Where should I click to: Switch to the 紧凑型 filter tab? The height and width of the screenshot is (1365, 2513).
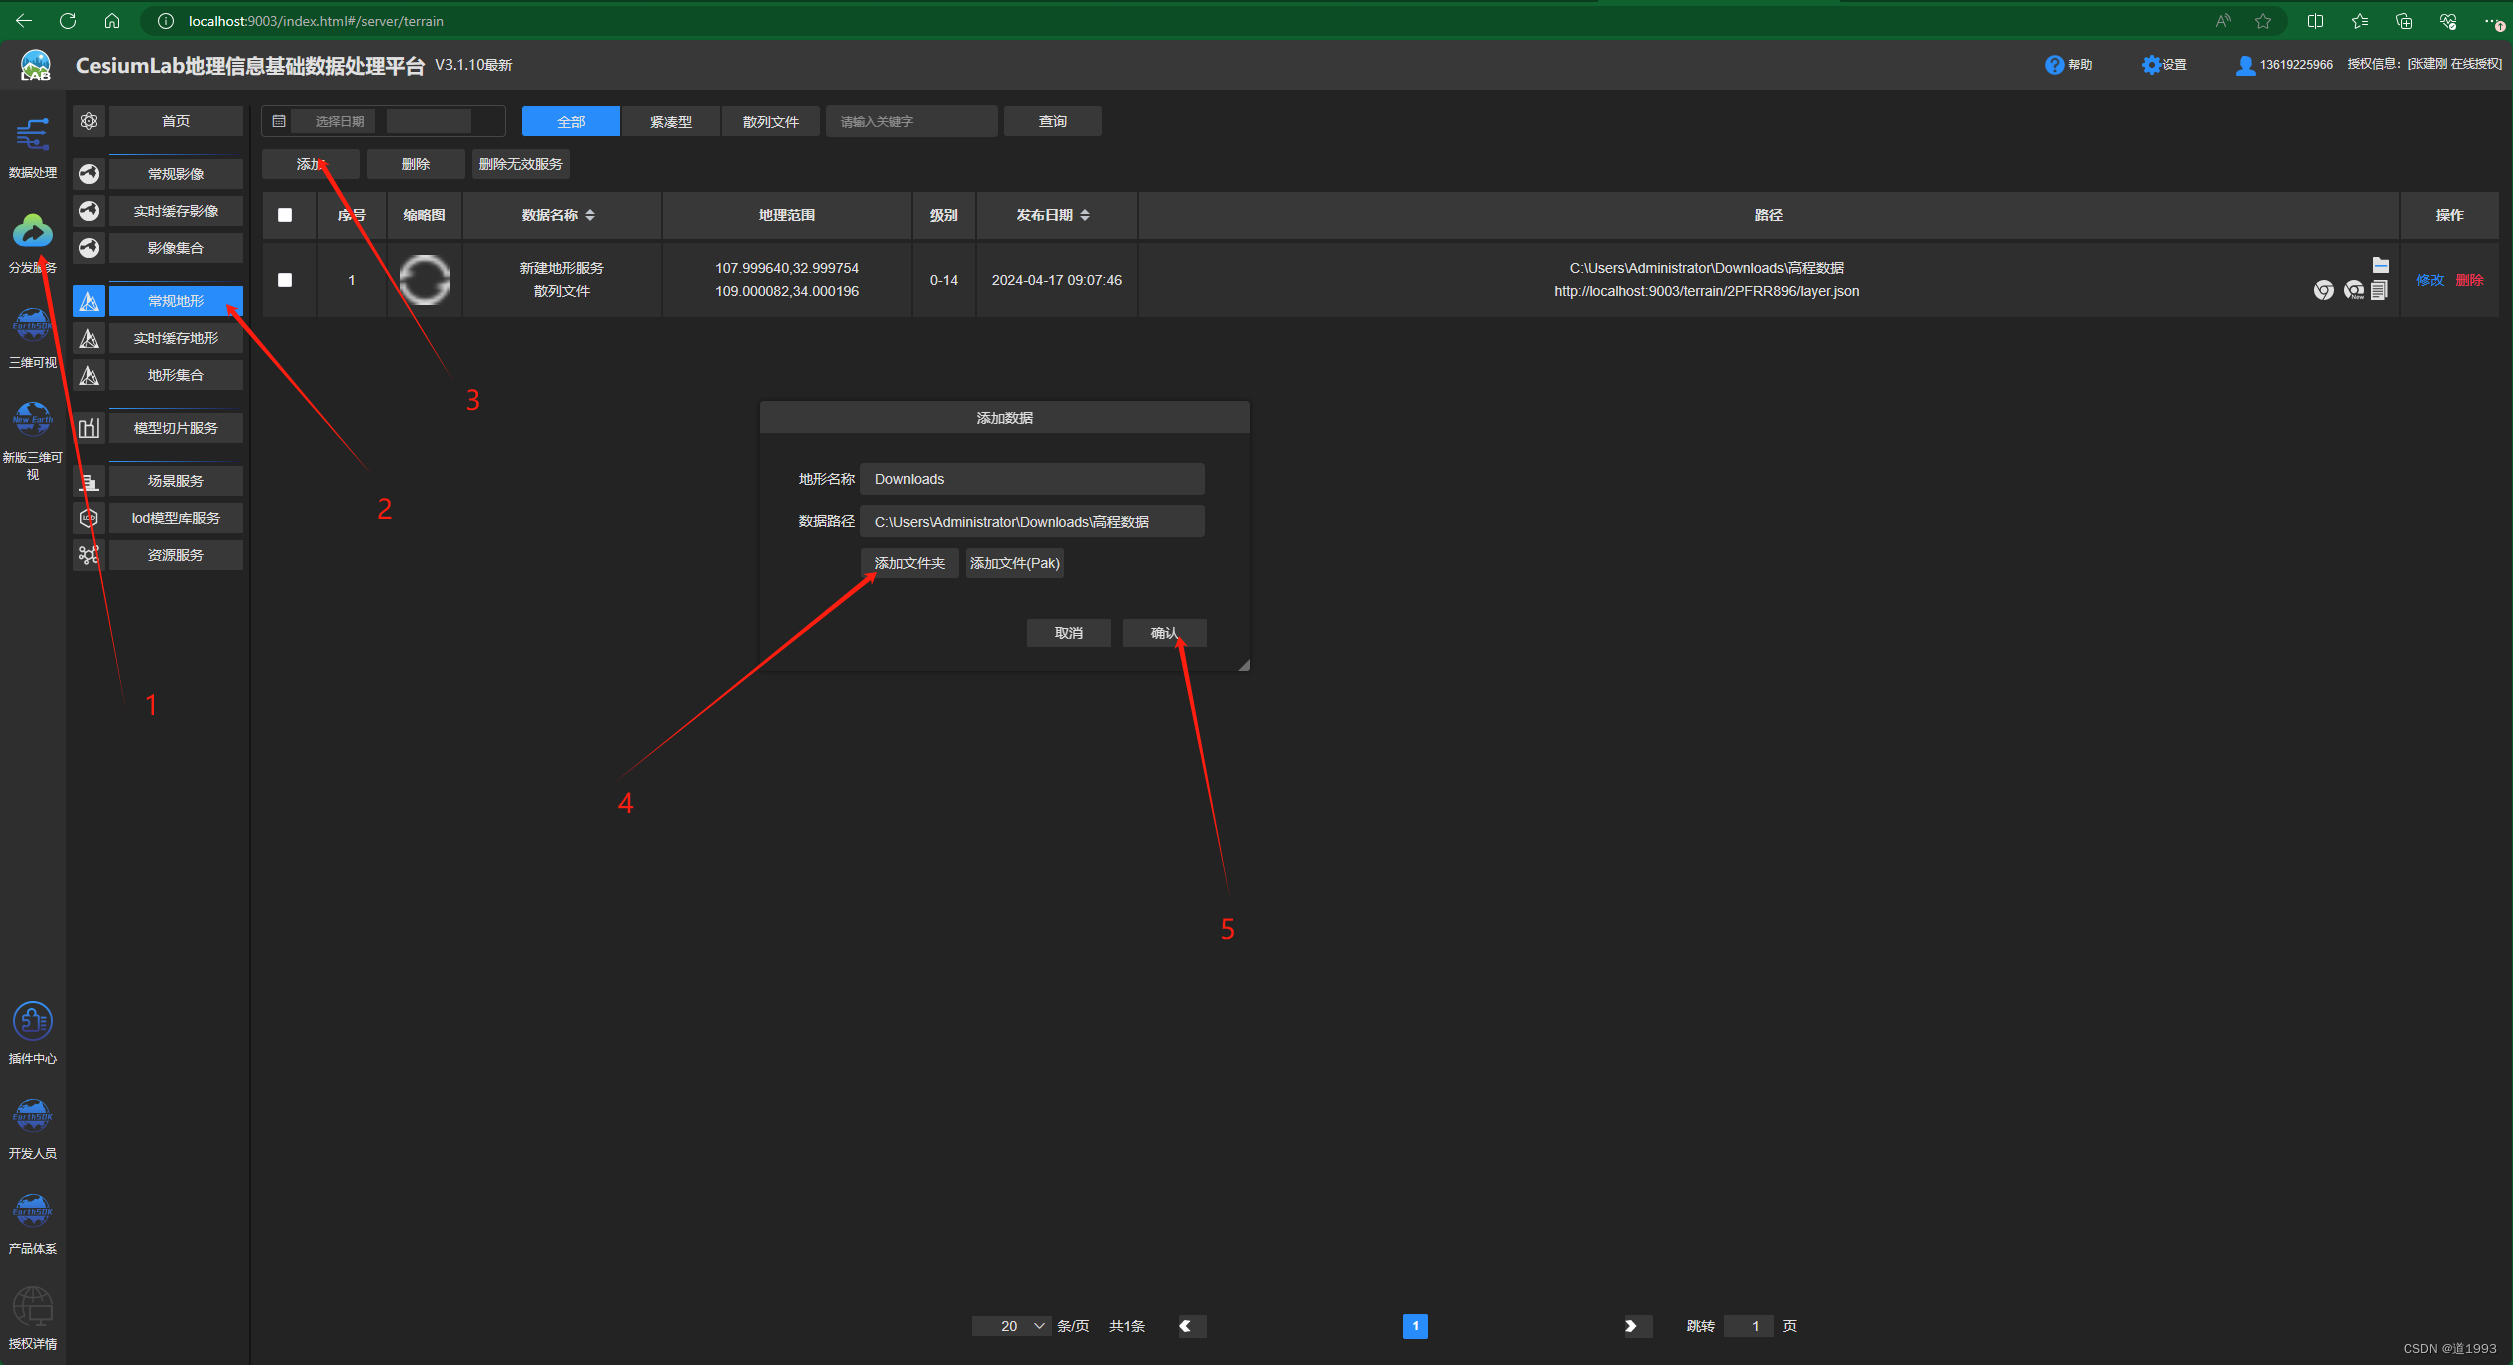pos(670,121)
